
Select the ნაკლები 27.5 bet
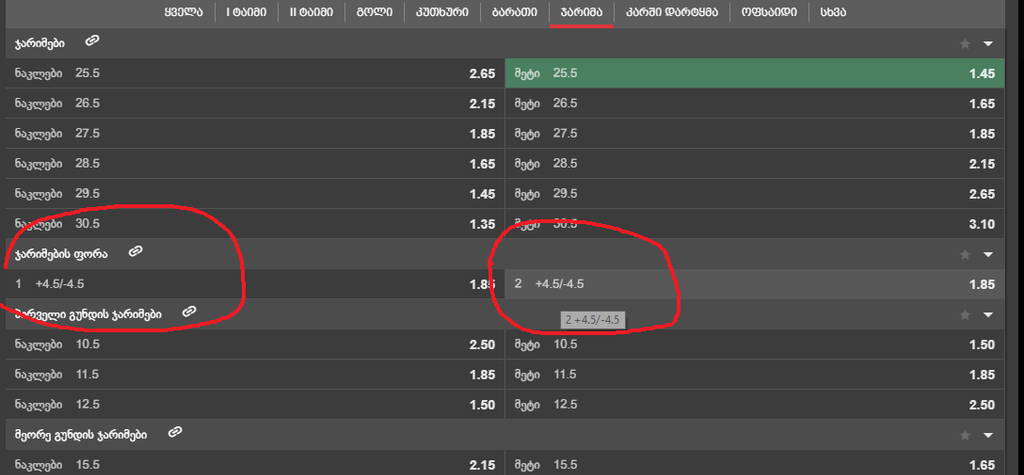(255, 133)
